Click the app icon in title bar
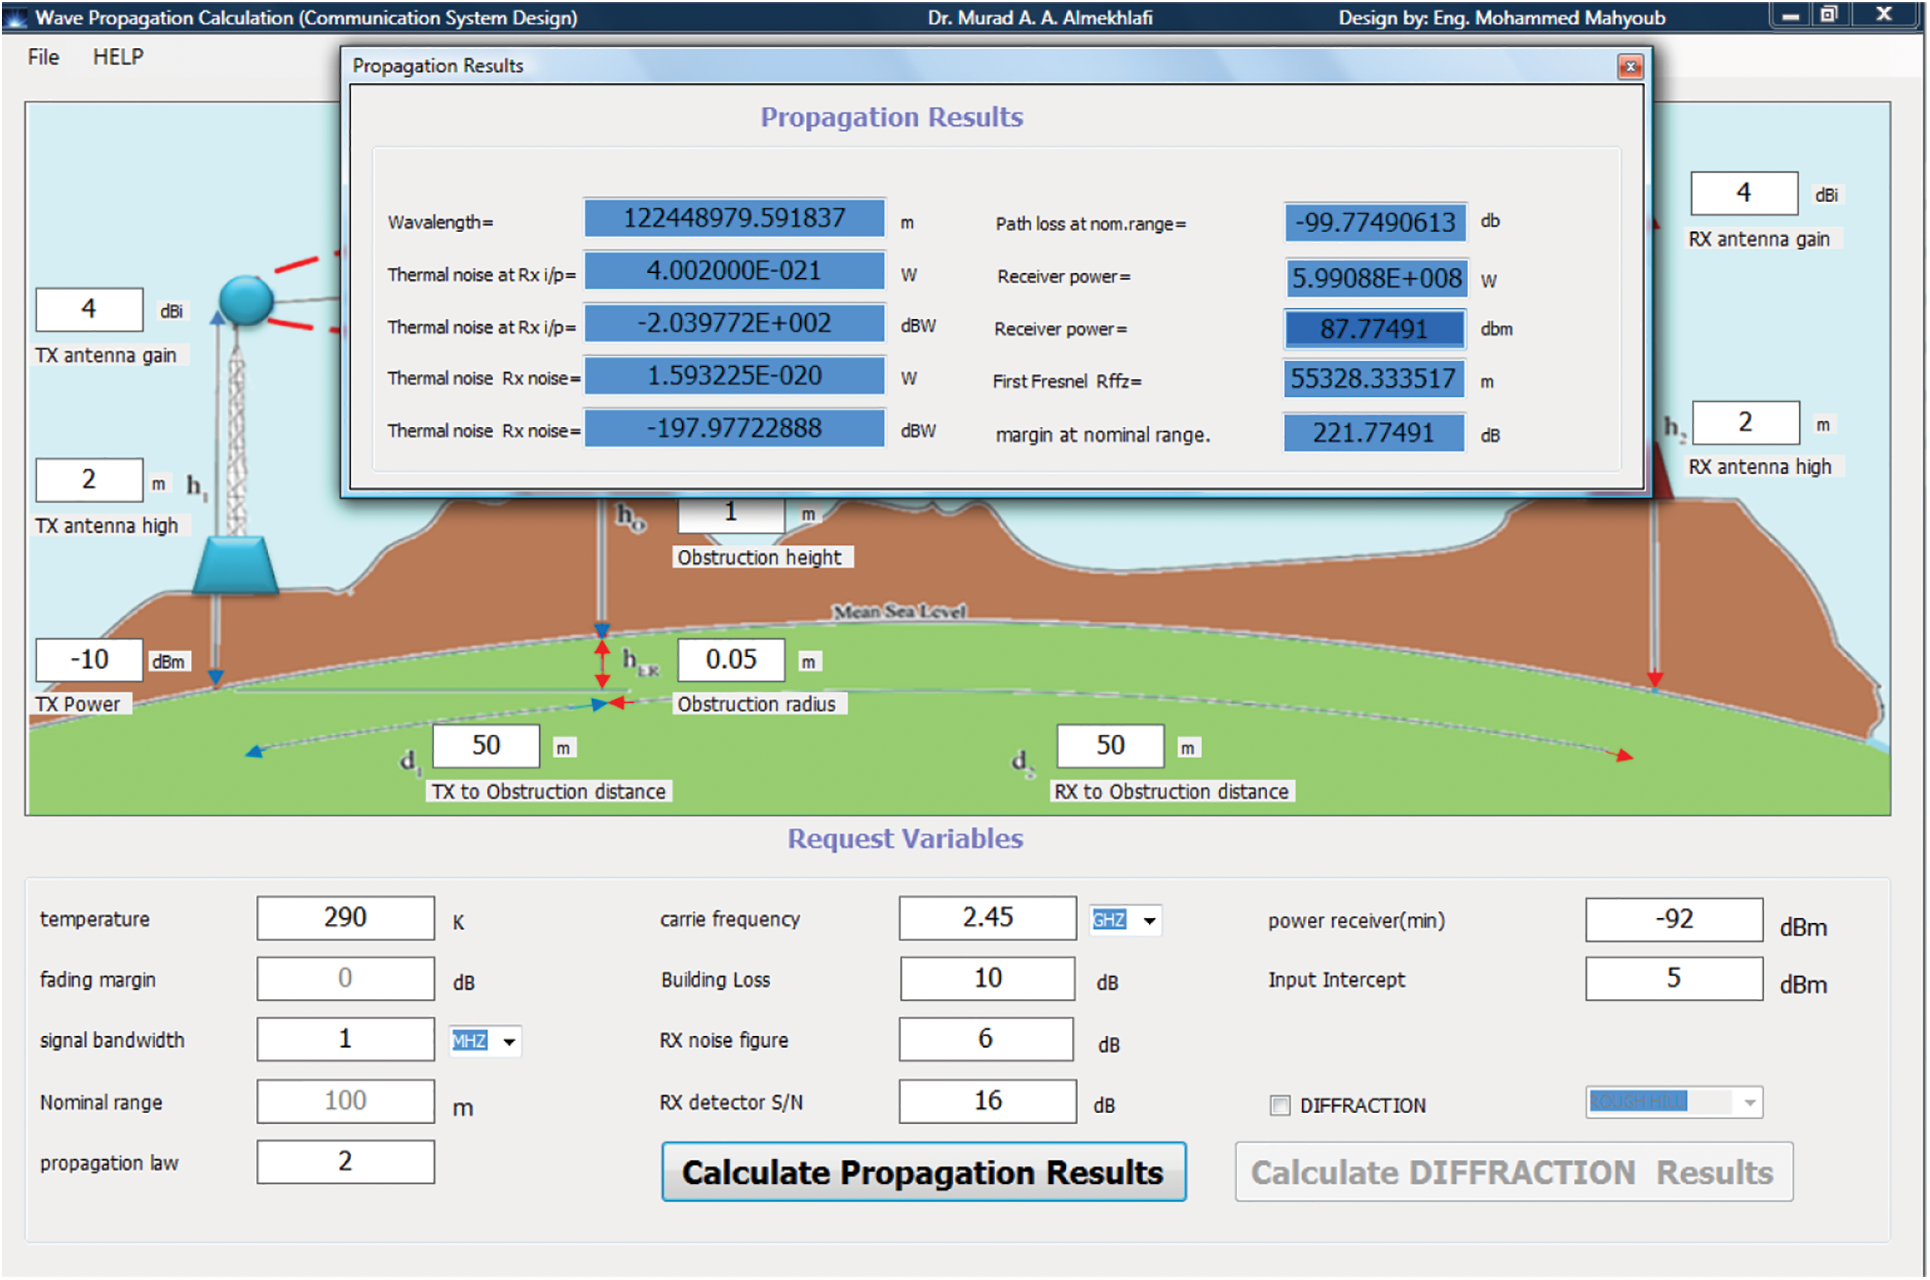This screenshot has width=1930, height=1280. [16, 17]
